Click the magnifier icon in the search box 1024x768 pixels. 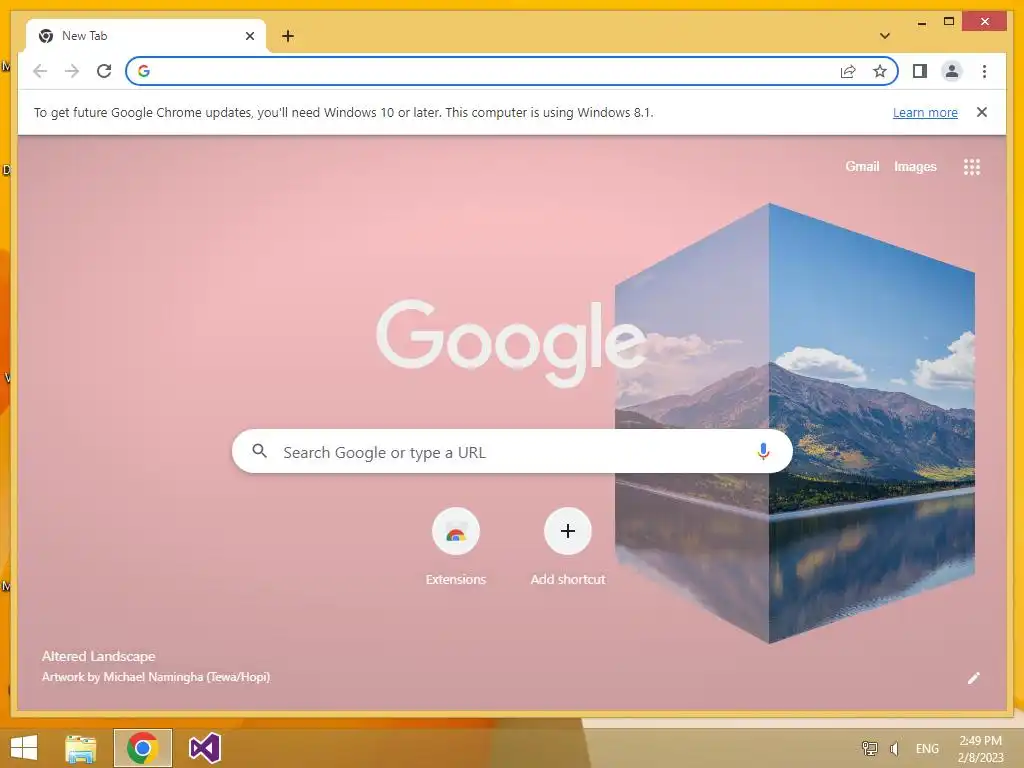coord(259,451)
